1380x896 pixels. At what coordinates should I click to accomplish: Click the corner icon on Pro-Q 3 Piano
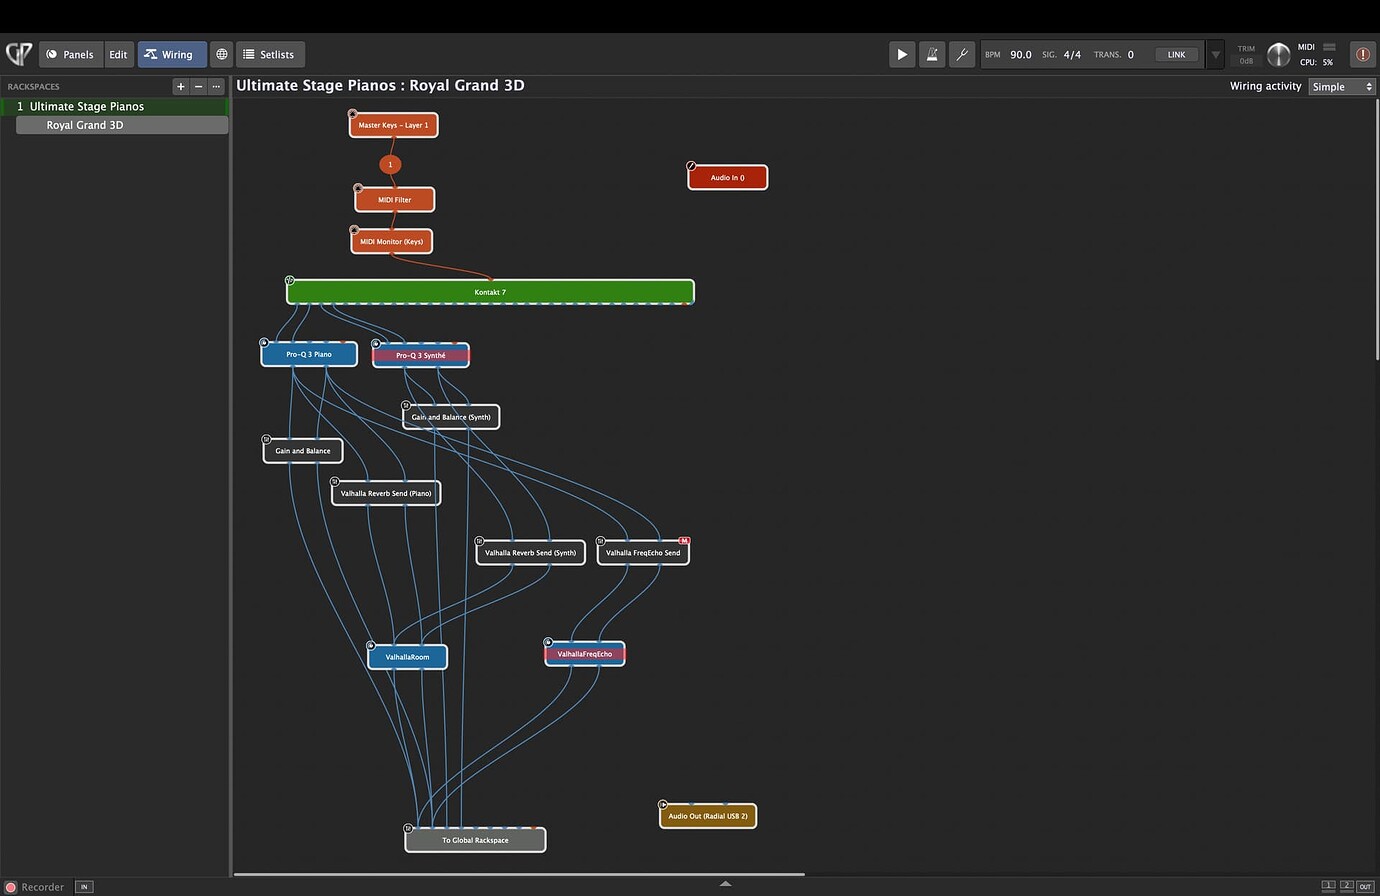pyautogui.click(x=264, y=343)
